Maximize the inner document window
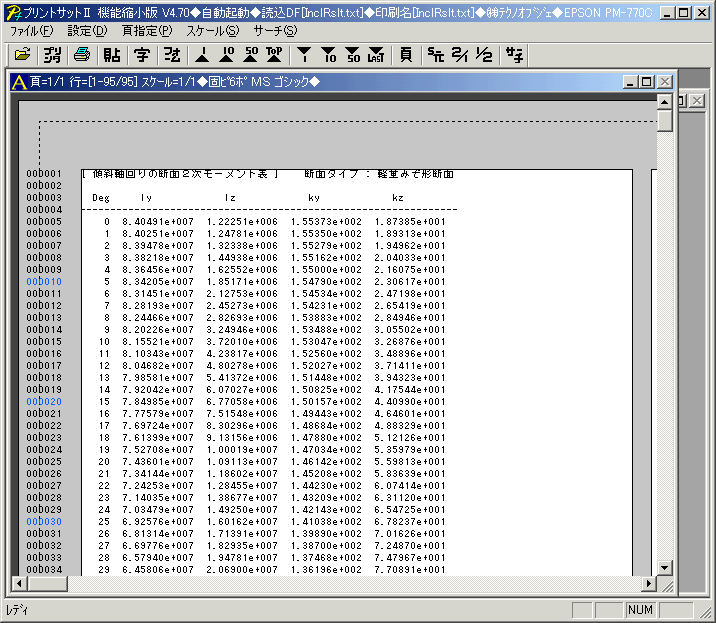 point(646,82)
